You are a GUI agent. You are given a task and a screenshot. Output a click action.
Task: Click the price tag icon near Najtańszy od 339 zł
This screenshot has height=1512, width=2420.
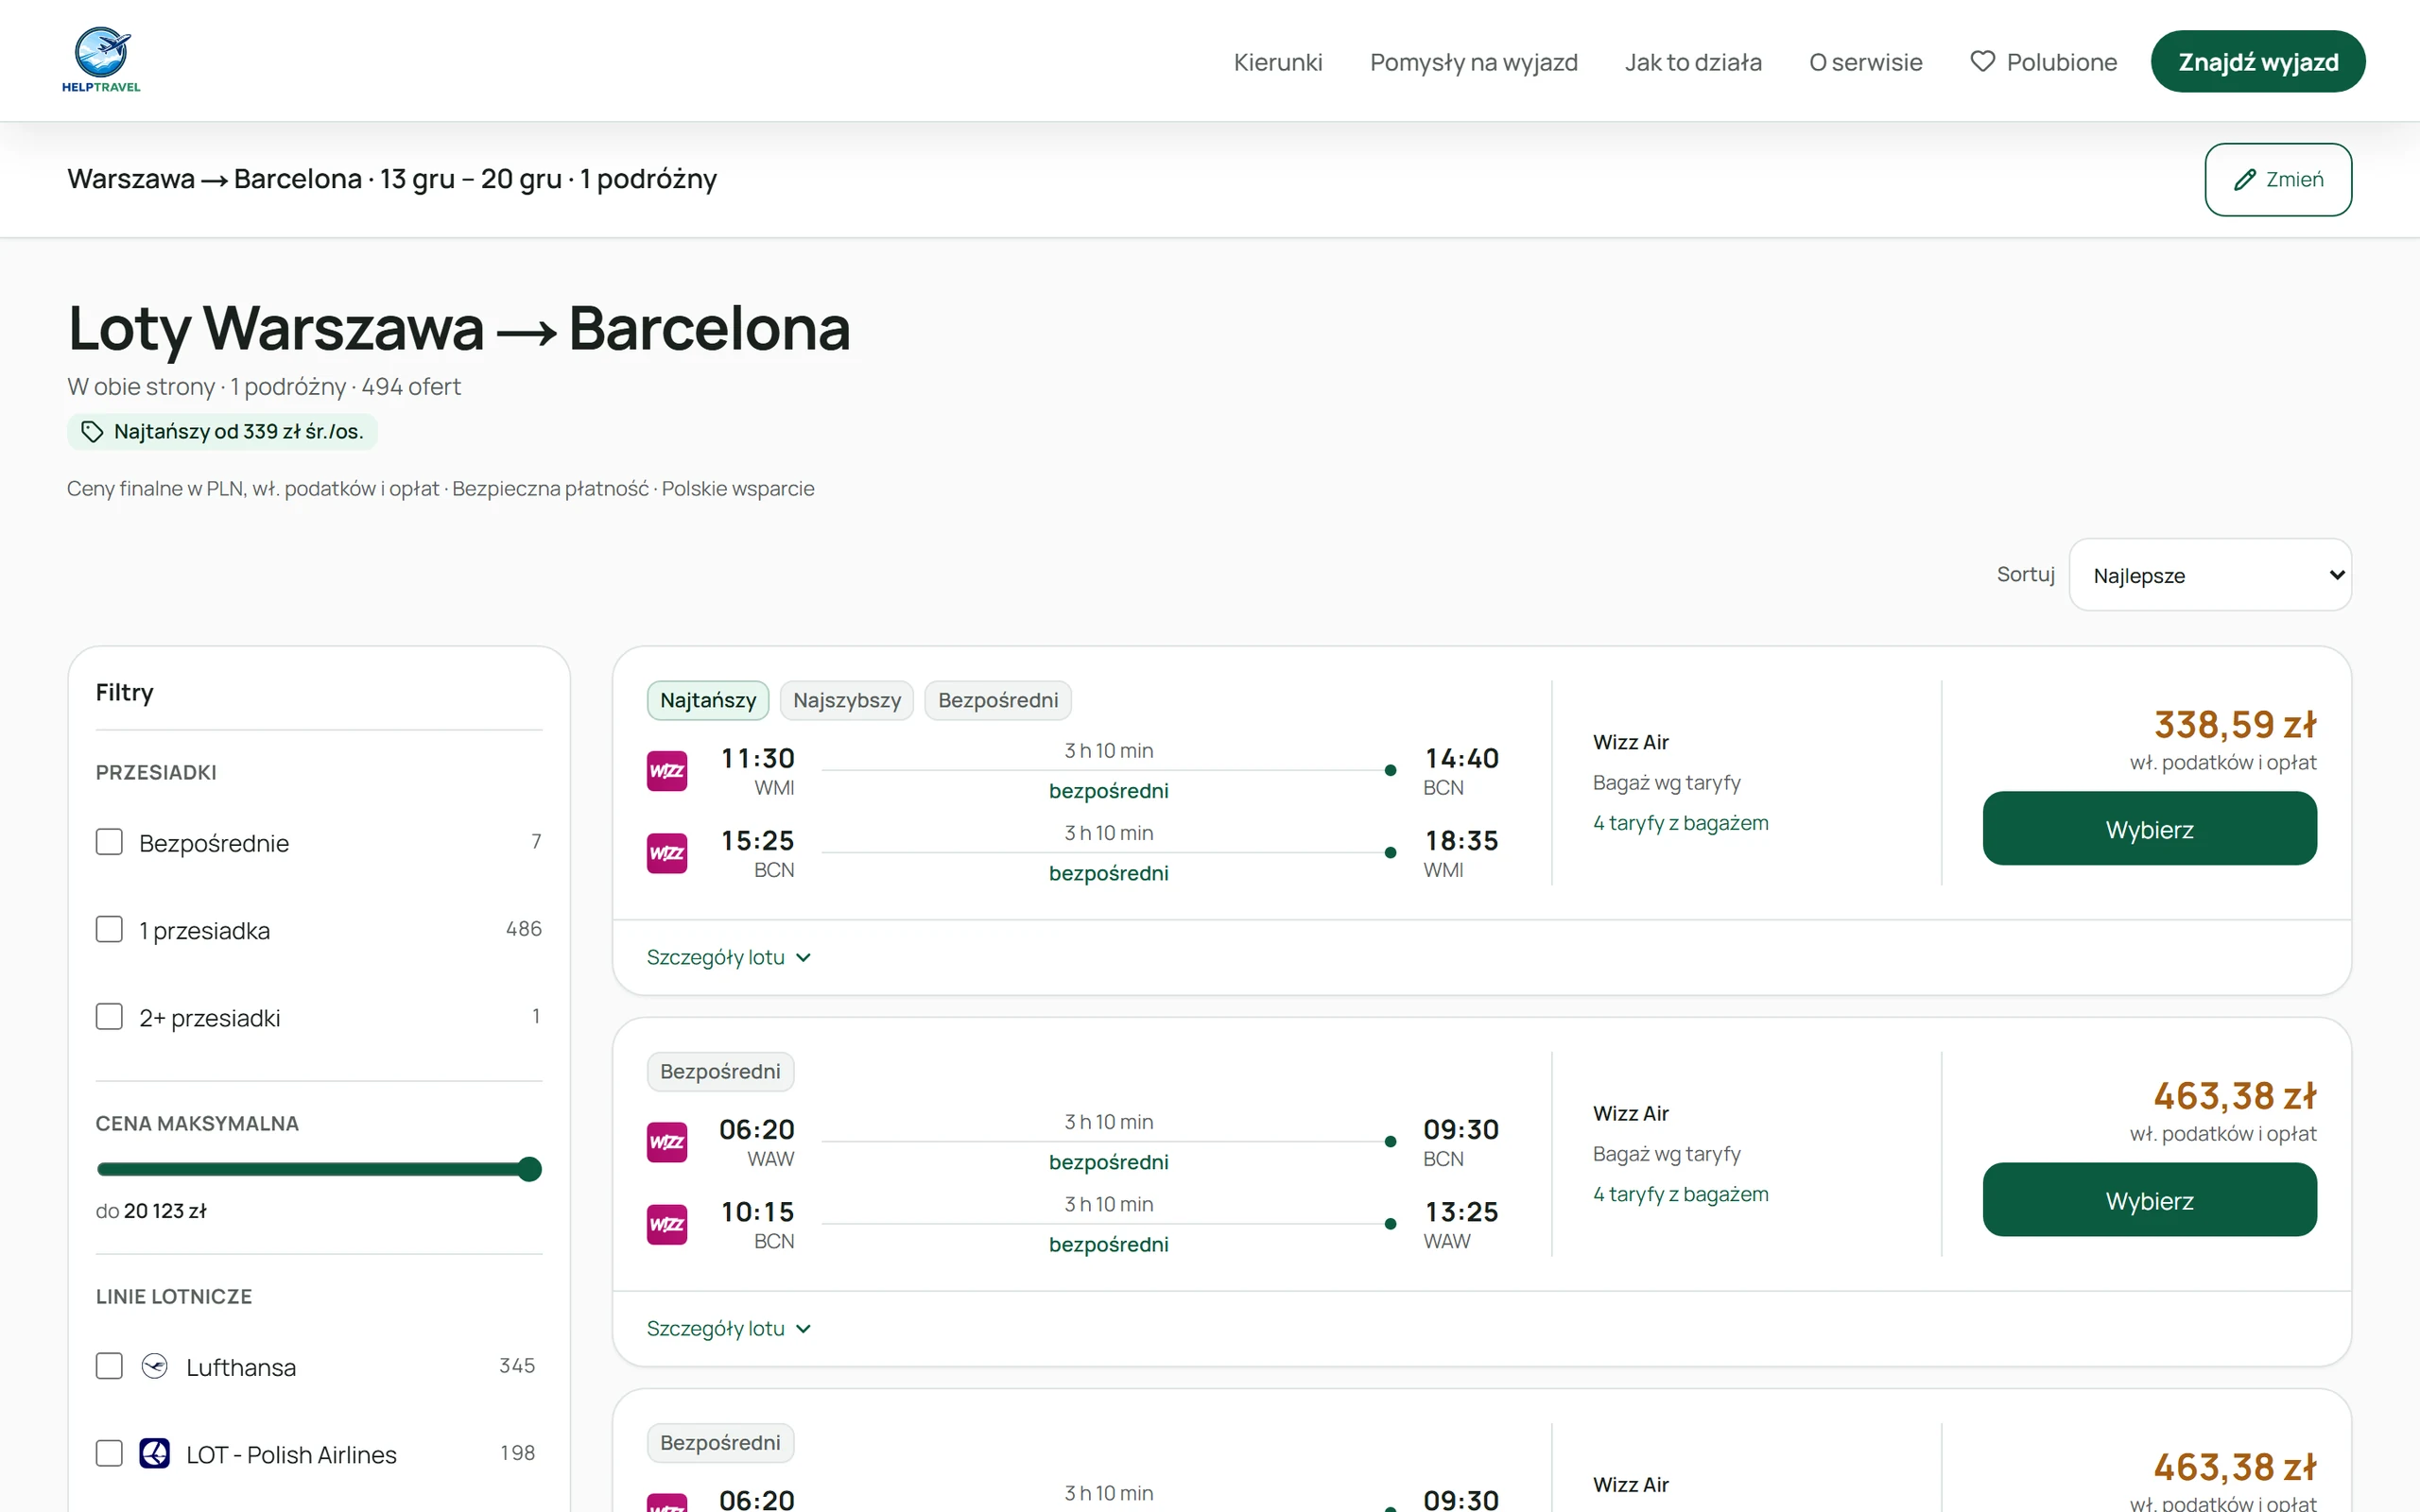pyautogui.click(x=92, y=431)
